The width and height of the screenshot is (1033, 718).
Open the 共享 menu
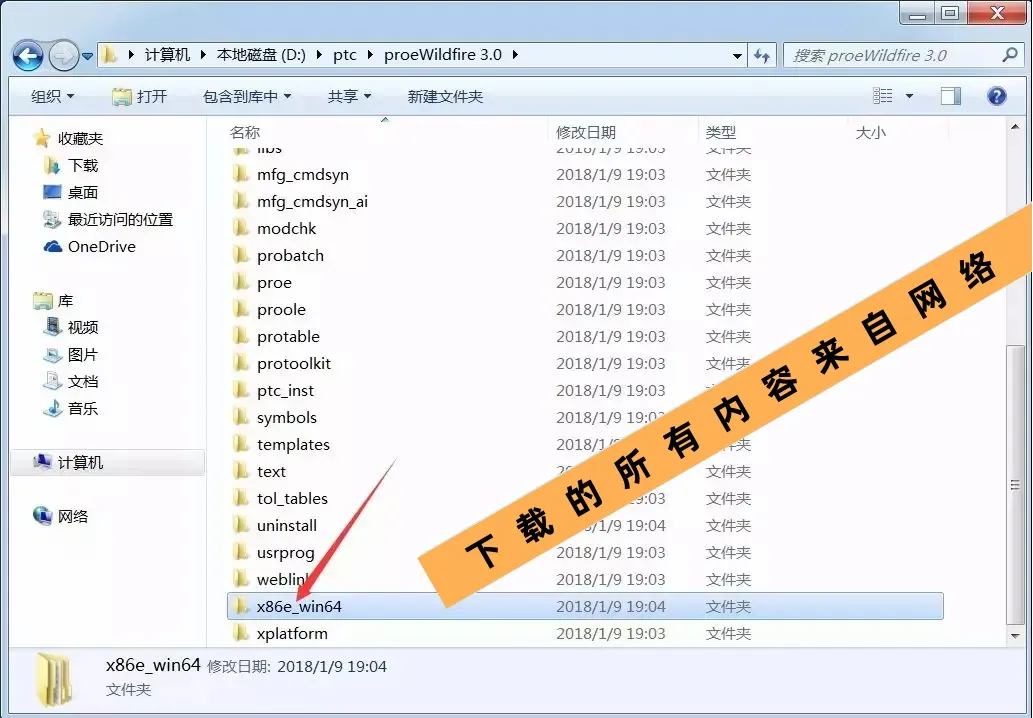pyautogui.click(x=349, y=97)
